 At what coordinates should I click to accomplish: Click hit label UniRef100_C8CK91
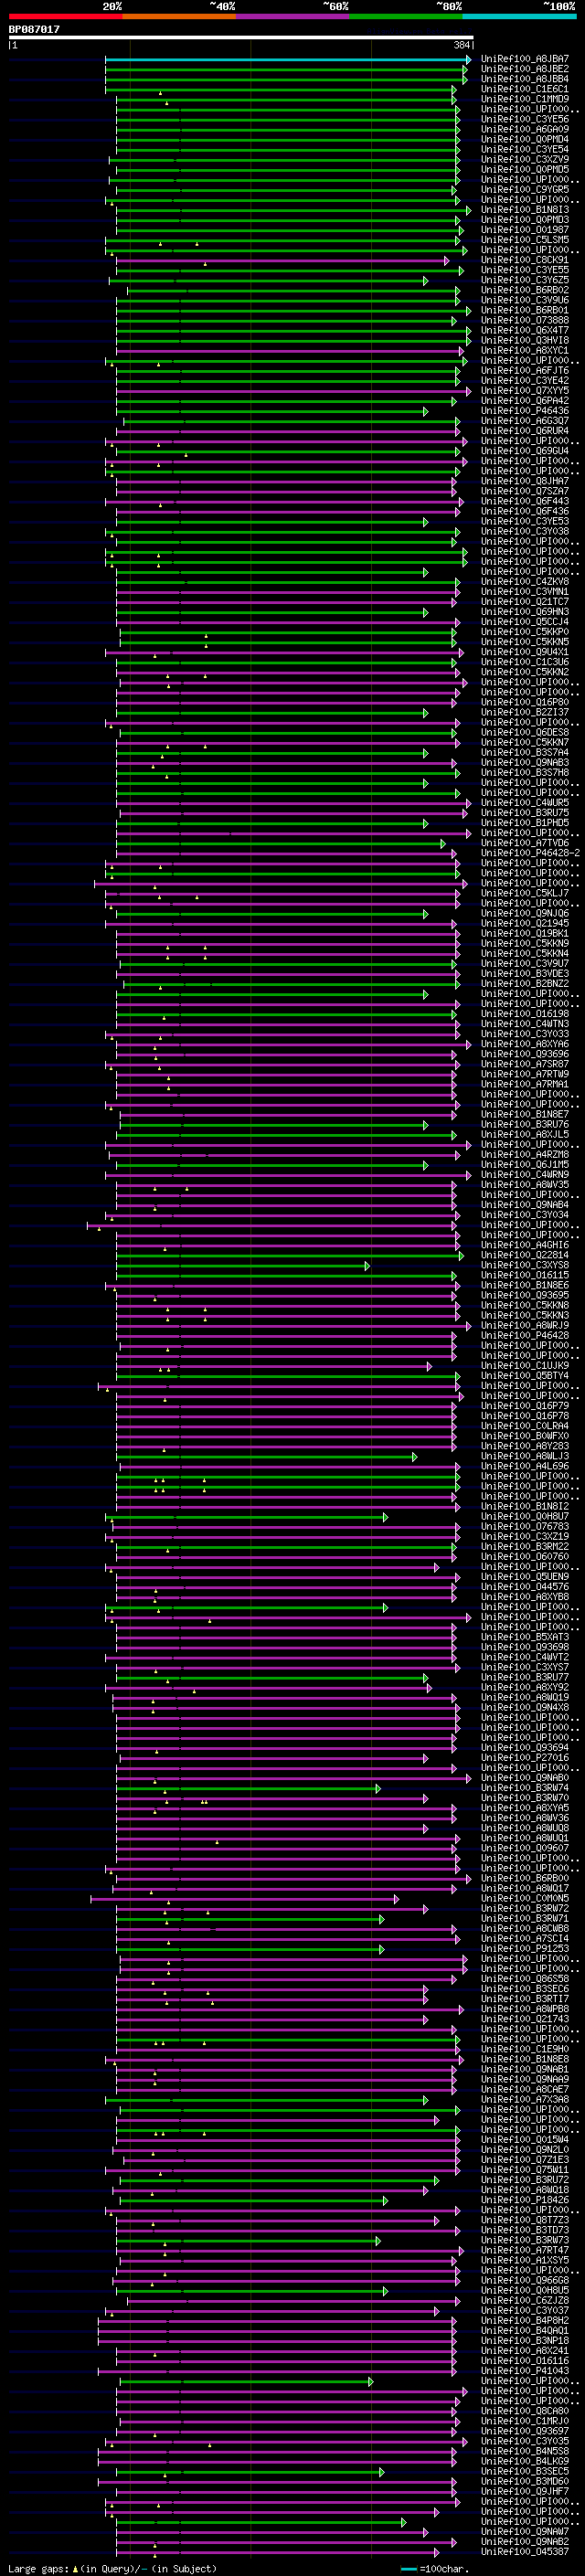[x=525, y=260]
